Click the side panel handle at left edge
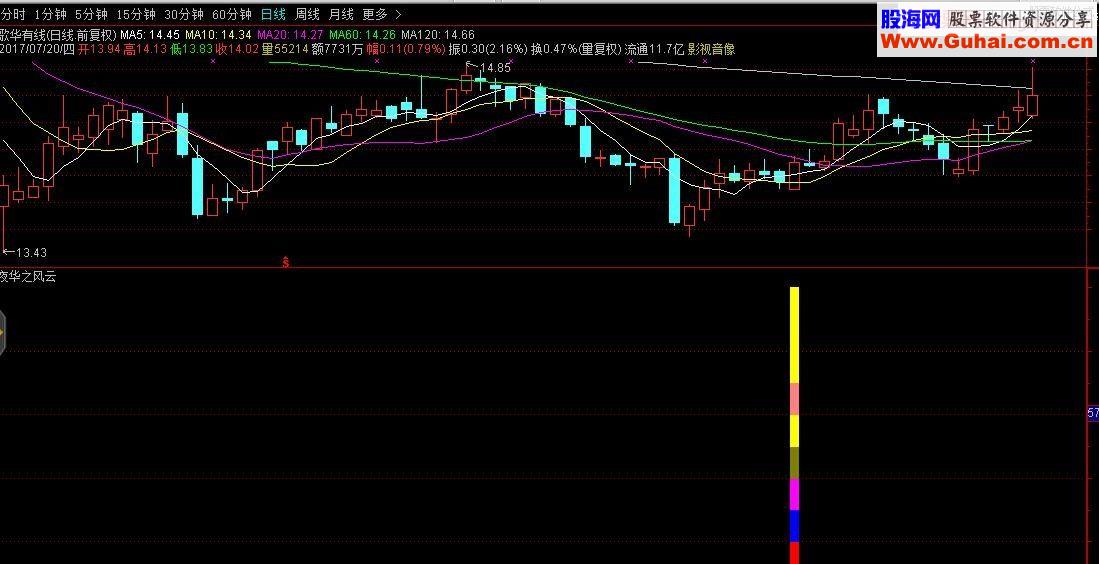Viewport: 1099px width, 564px height. pyautogui.click(x=2, y=331)
